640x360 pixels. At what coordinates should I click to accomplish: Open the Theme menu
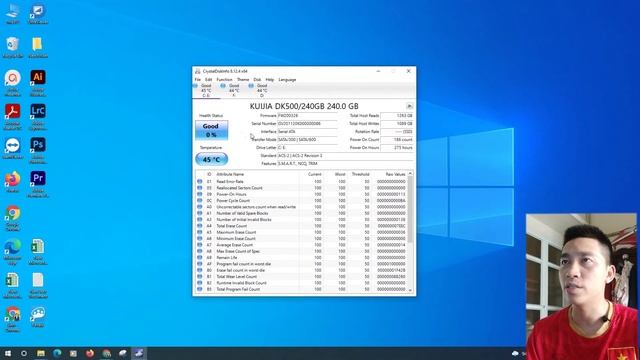pyautogui.click(x=243, y=80)
